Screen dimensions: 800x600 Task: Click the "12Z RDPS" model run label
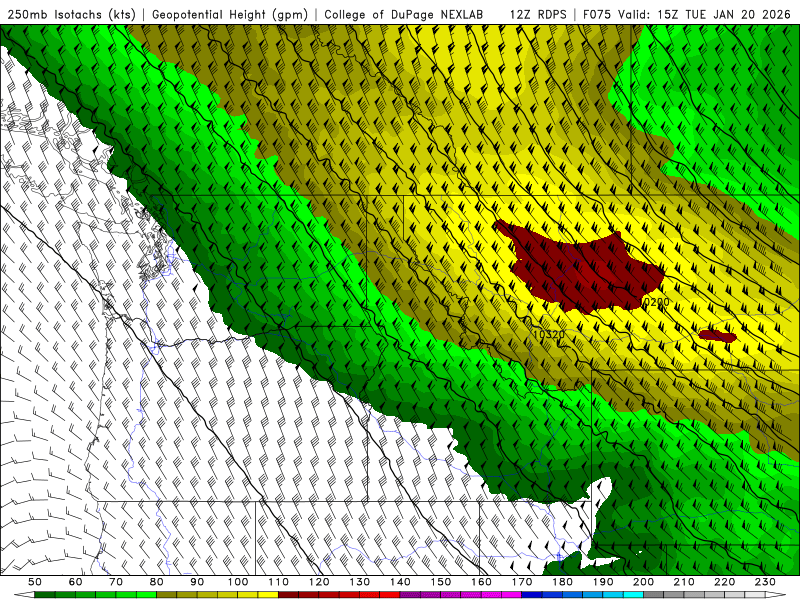tap(538, 14)
